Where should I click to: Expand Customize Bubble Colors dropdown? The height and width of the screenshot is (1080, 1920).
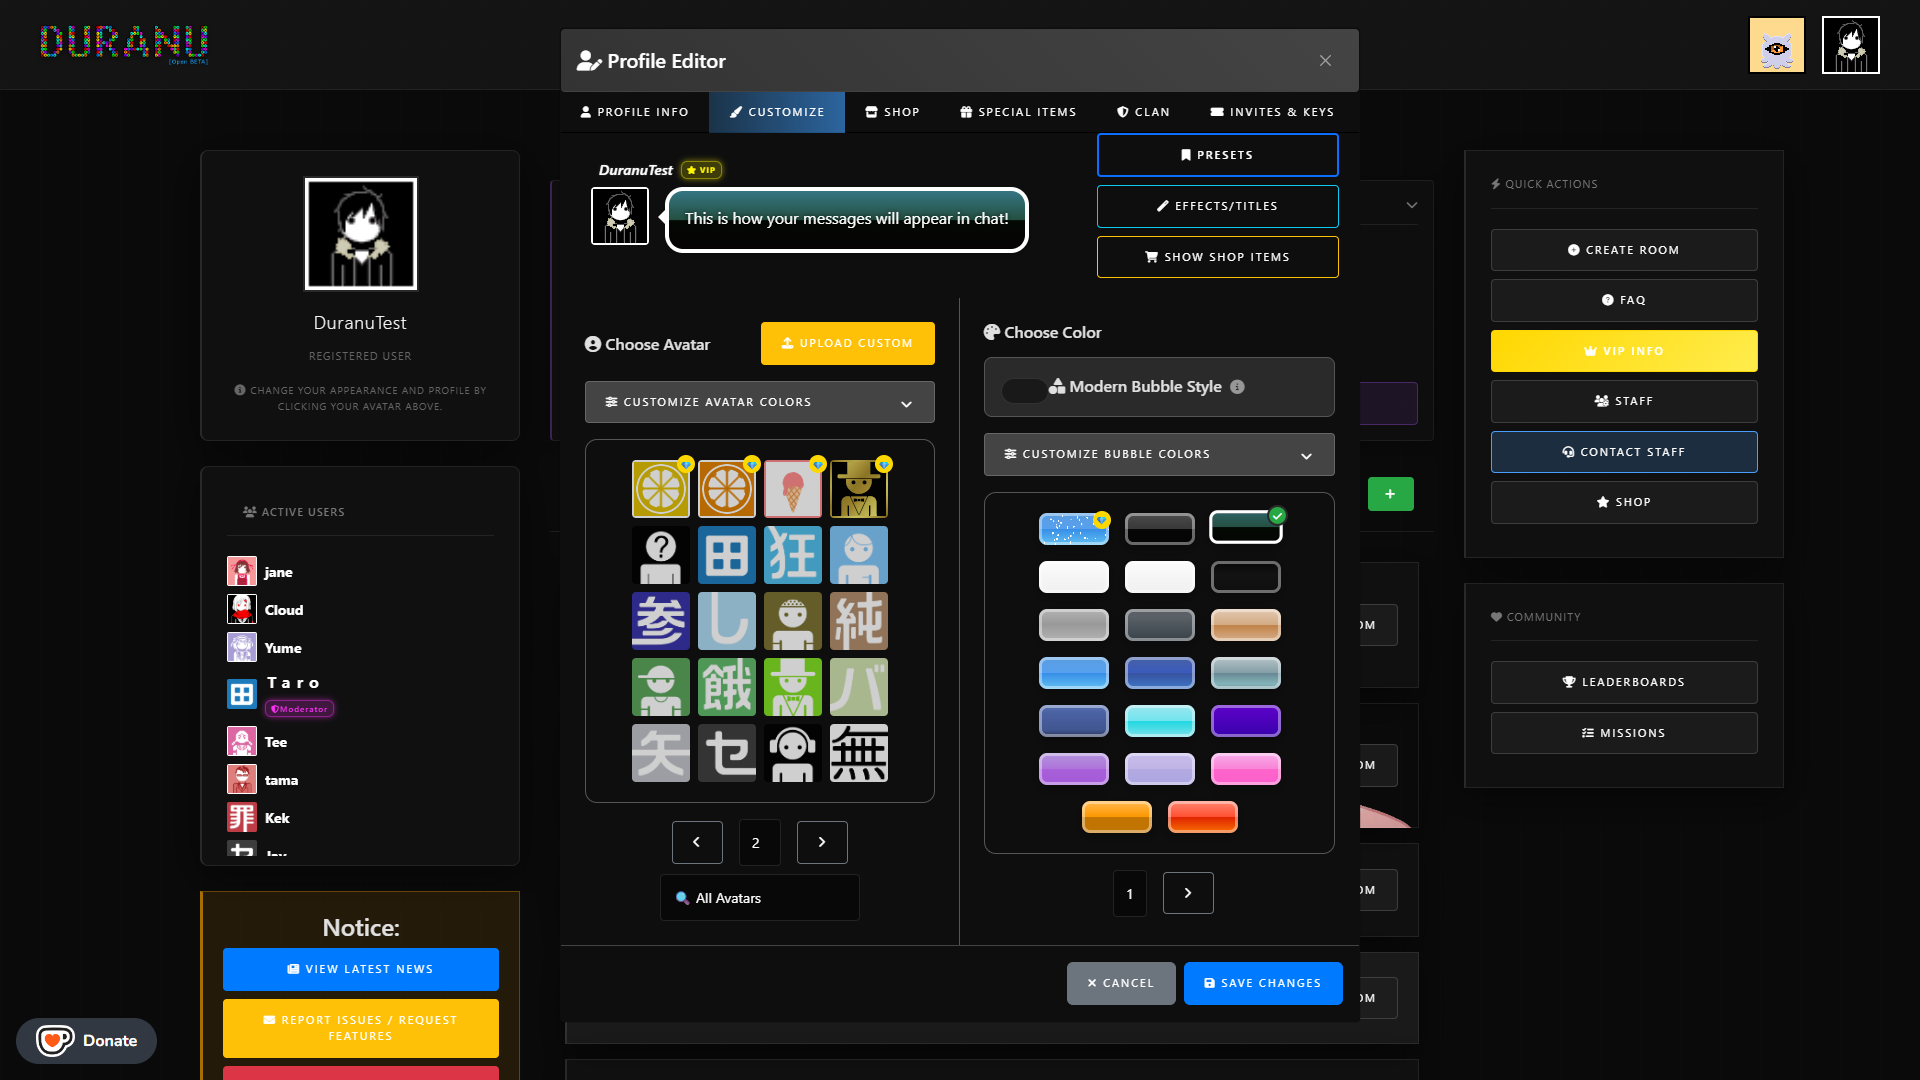(1158, 454)
